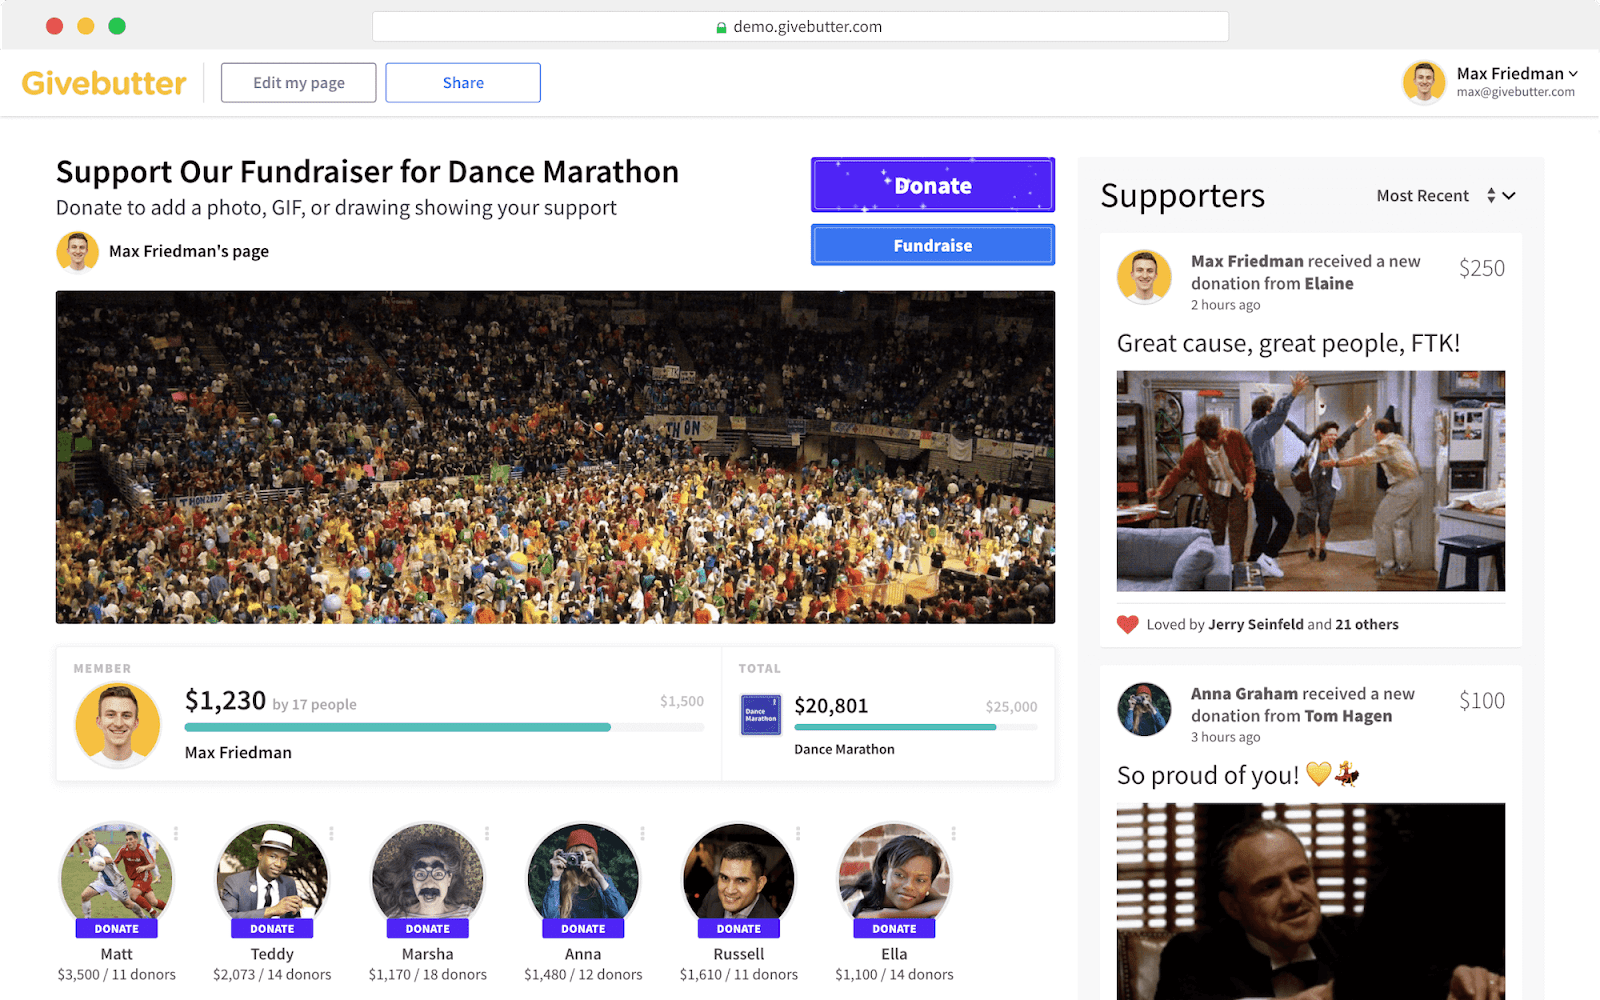Click the Dance Marathon team logo icon
The width and height of the screenshot is (1600, 1000).
tap(761, 715)
